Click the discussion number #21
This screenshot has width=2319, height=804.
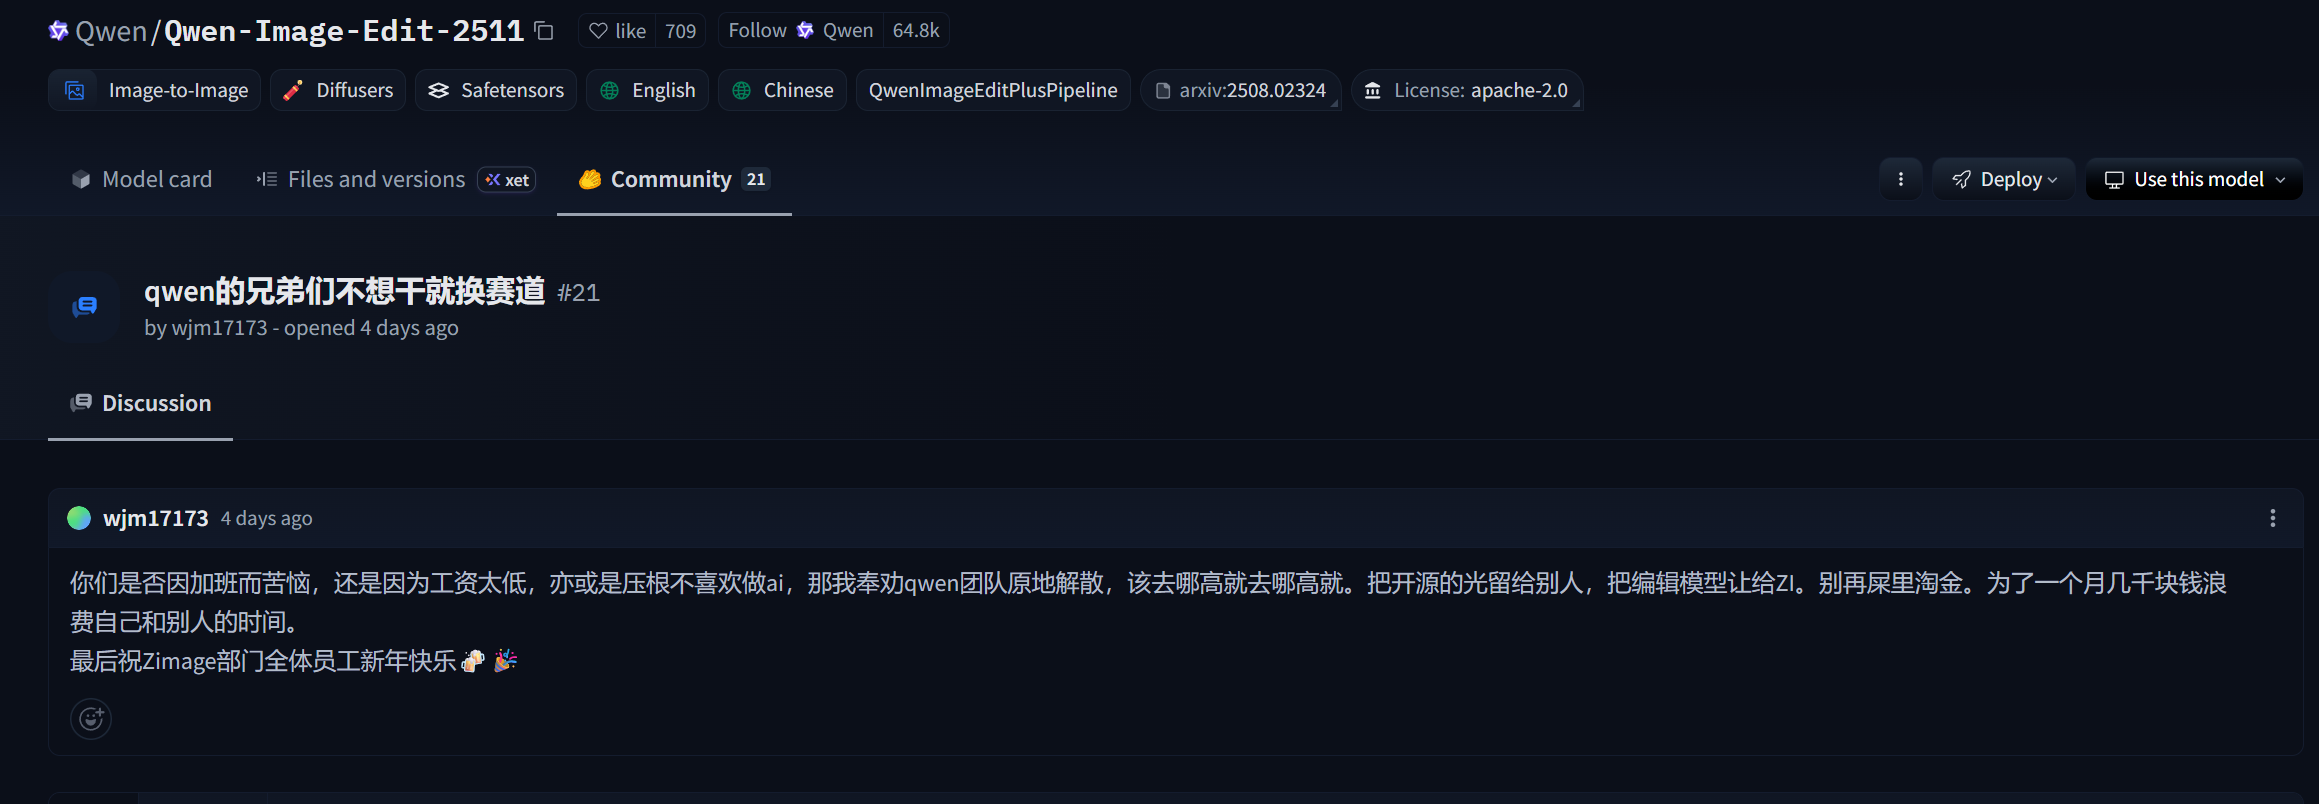pos(578,293)
